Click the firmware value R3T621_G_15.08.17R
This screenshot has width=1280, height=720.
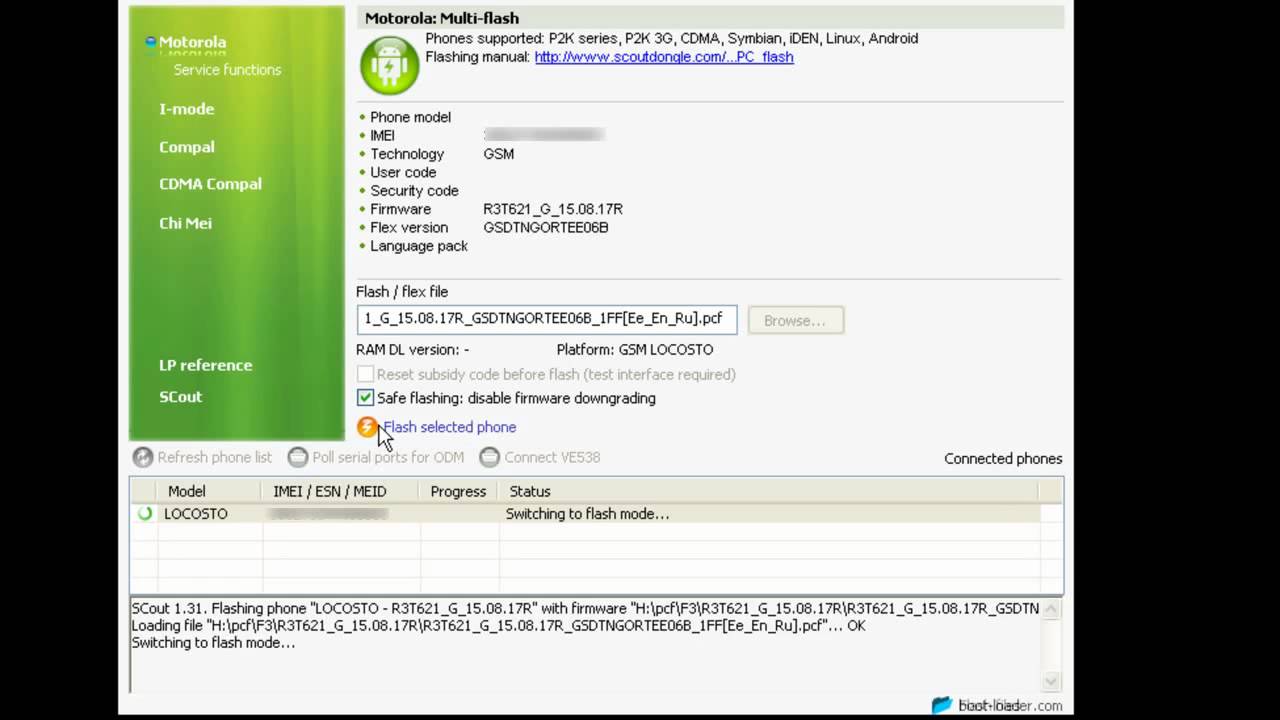point(553,209)
